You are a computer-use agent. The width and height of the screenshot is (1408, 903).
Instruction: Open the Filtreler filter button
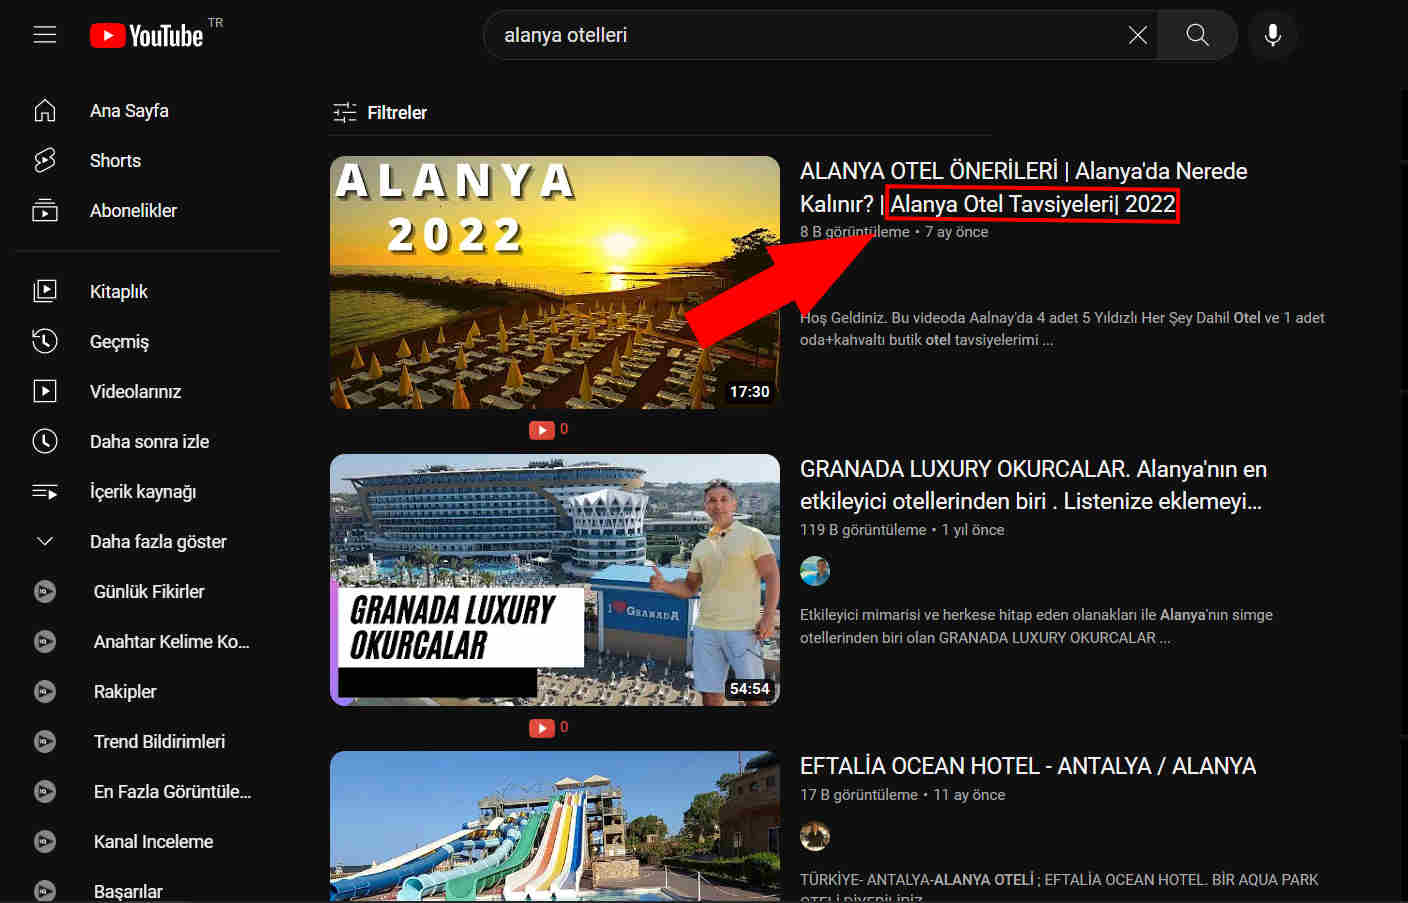[x=380, y=112]
